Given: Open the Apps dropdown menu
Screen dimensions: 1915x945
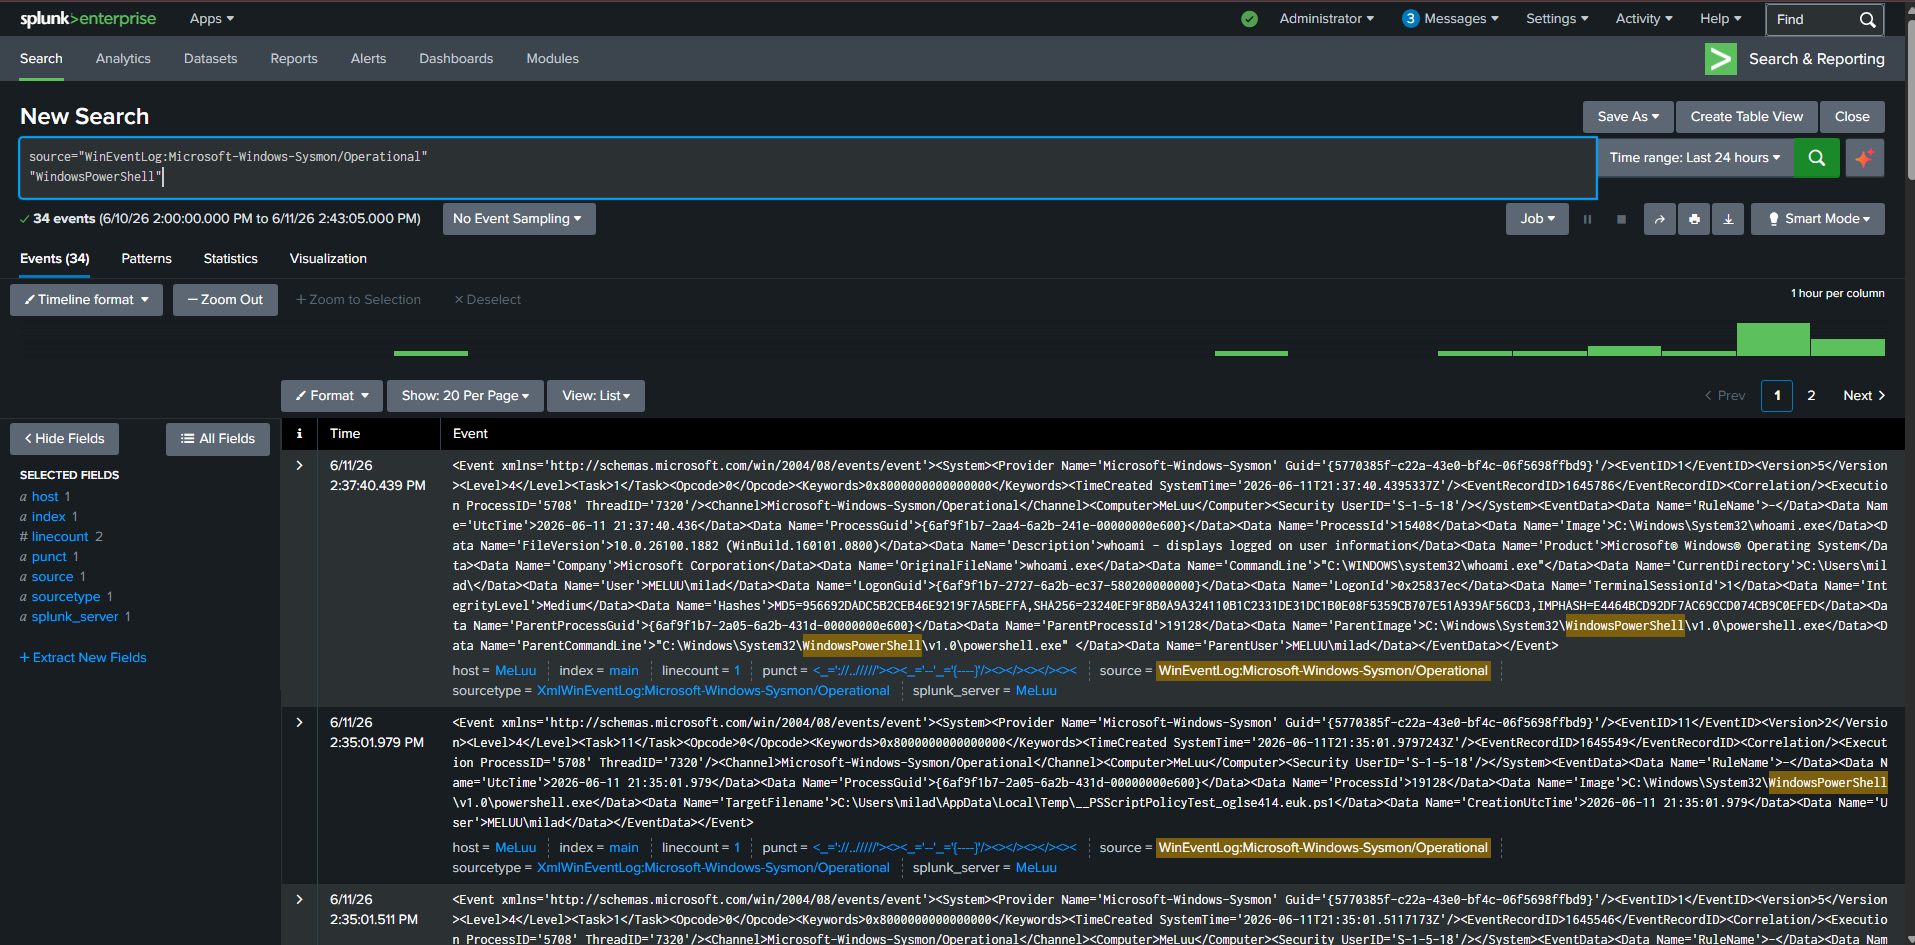Looking at the screenshot, I should [x=211, y=19].
